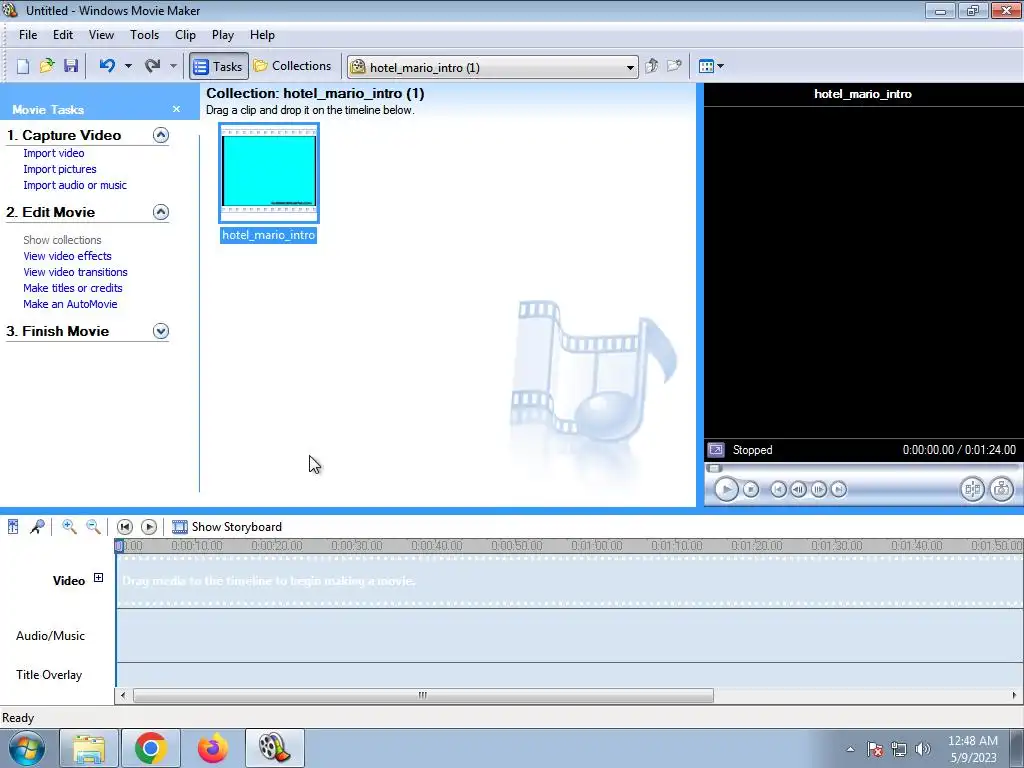Click the Forward button in monitor
The image size is (1024, 768).
pyautogui.click(x=839, y=489)
